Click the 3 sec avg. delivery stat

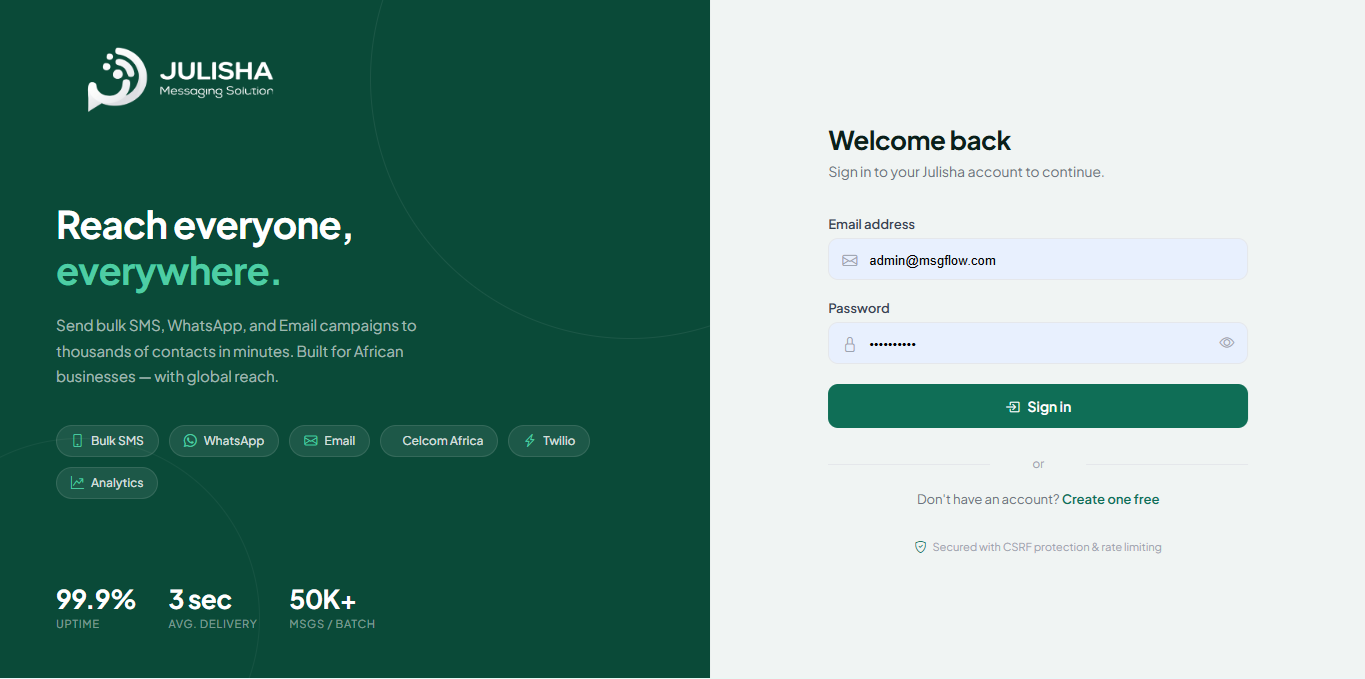[212, 608]
